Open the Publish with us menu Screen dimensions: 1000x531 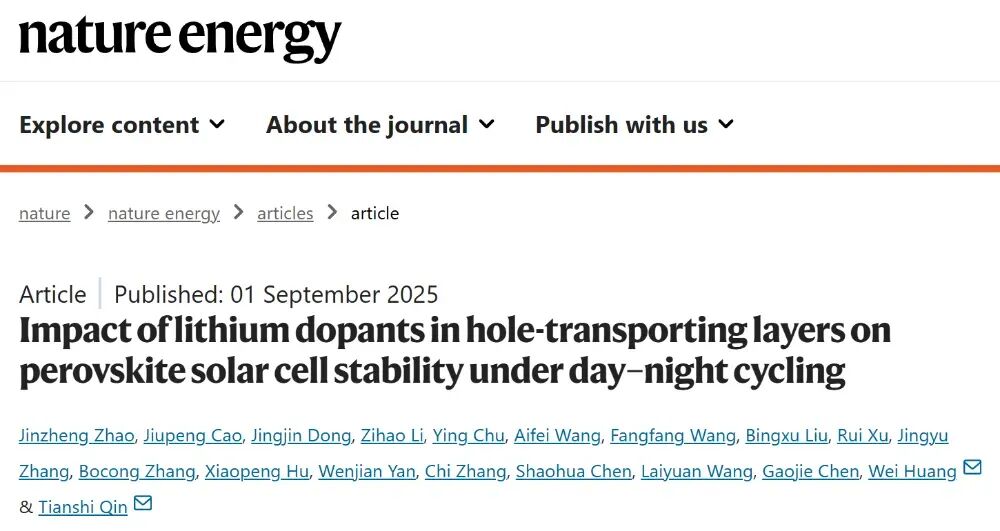635,124
